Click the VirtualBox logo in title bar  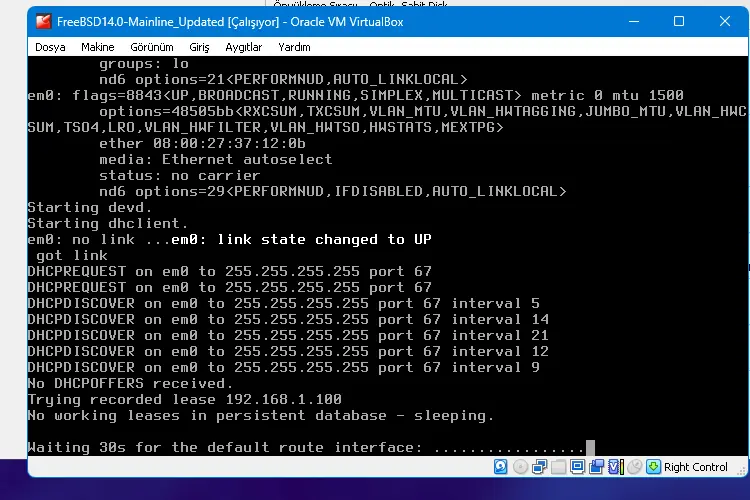pyautogui.click(x=44, y=22)
